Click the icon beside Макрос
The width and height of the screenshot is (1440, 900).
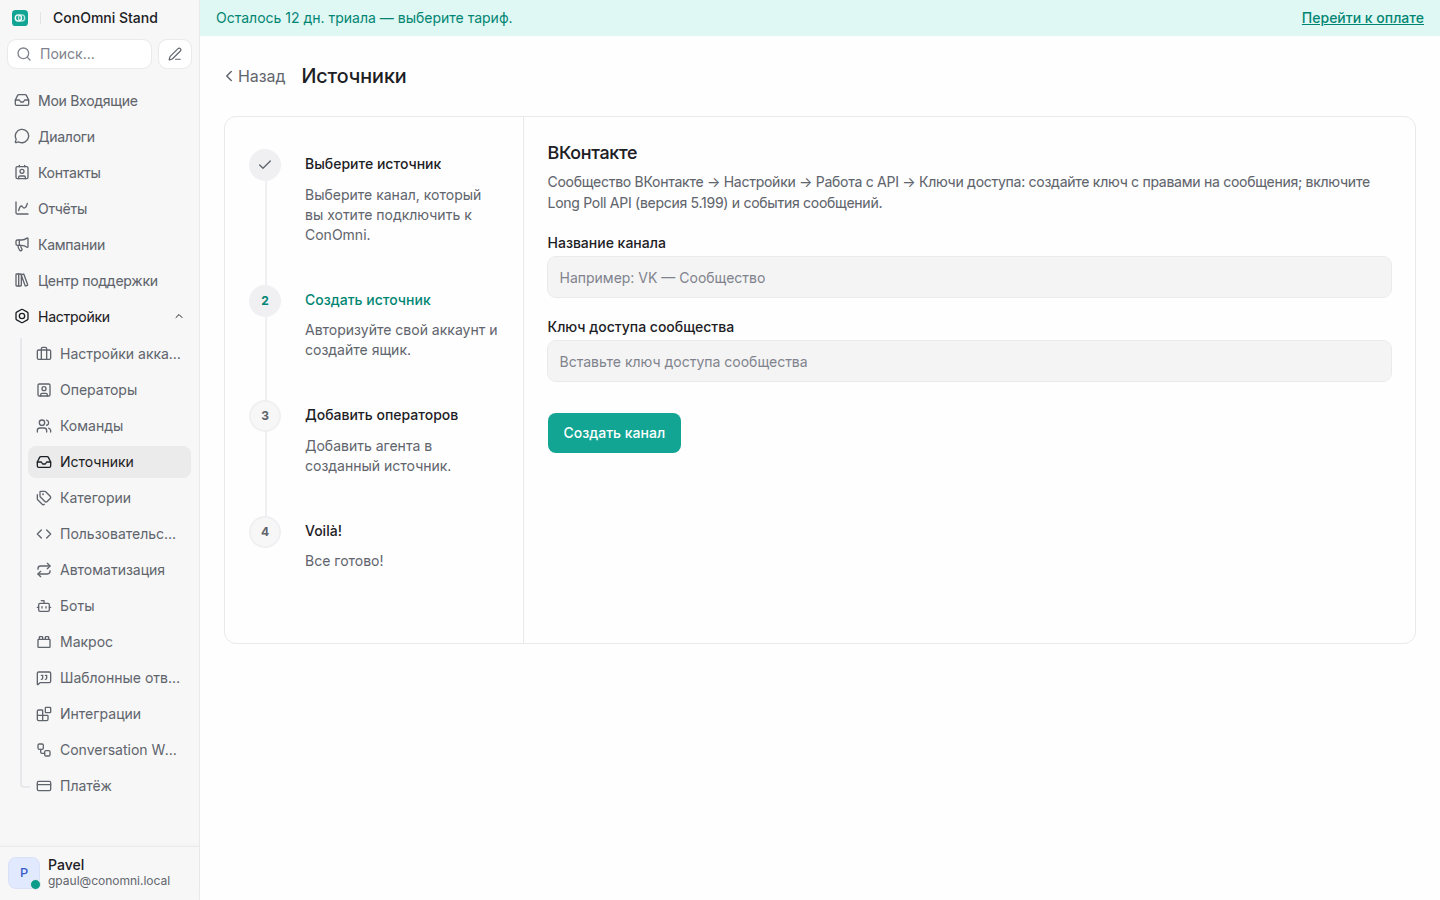click(44, 642)
